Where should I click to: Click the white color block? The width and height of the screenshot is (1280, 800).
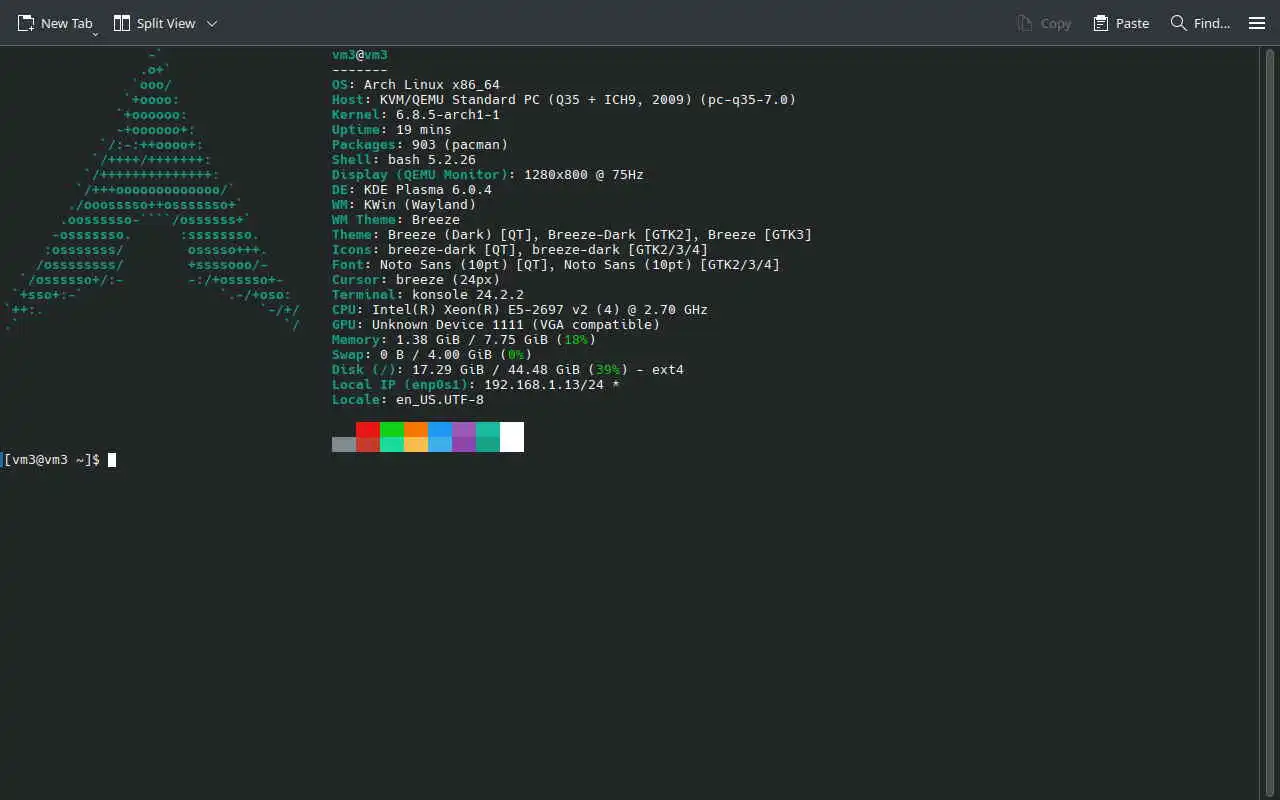tap(512, 437)
